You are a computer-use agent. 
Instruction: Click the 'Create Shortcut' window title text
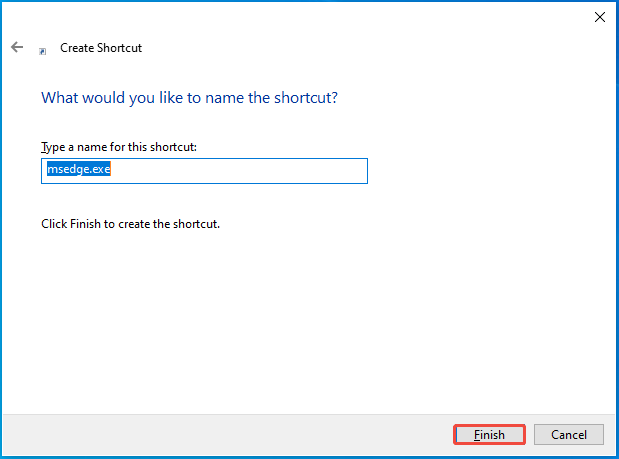click(x=101, y=47)
